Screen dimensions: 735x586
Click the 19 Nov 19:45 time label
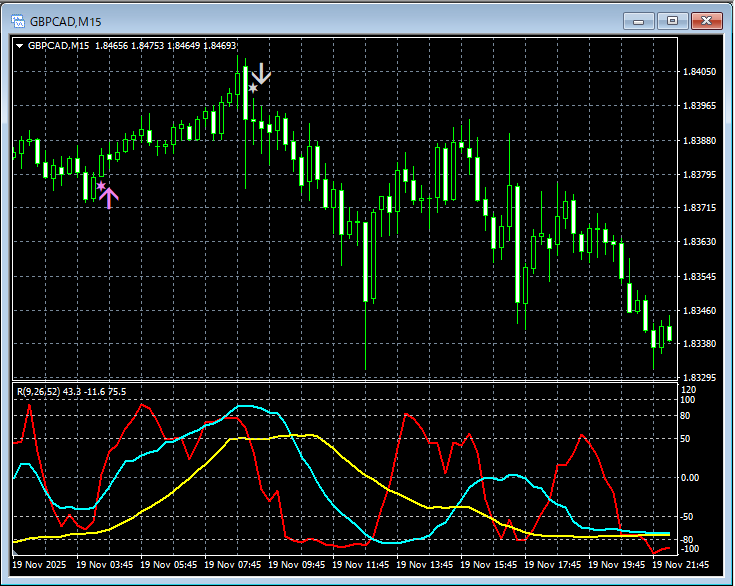[x=616, y=564]
